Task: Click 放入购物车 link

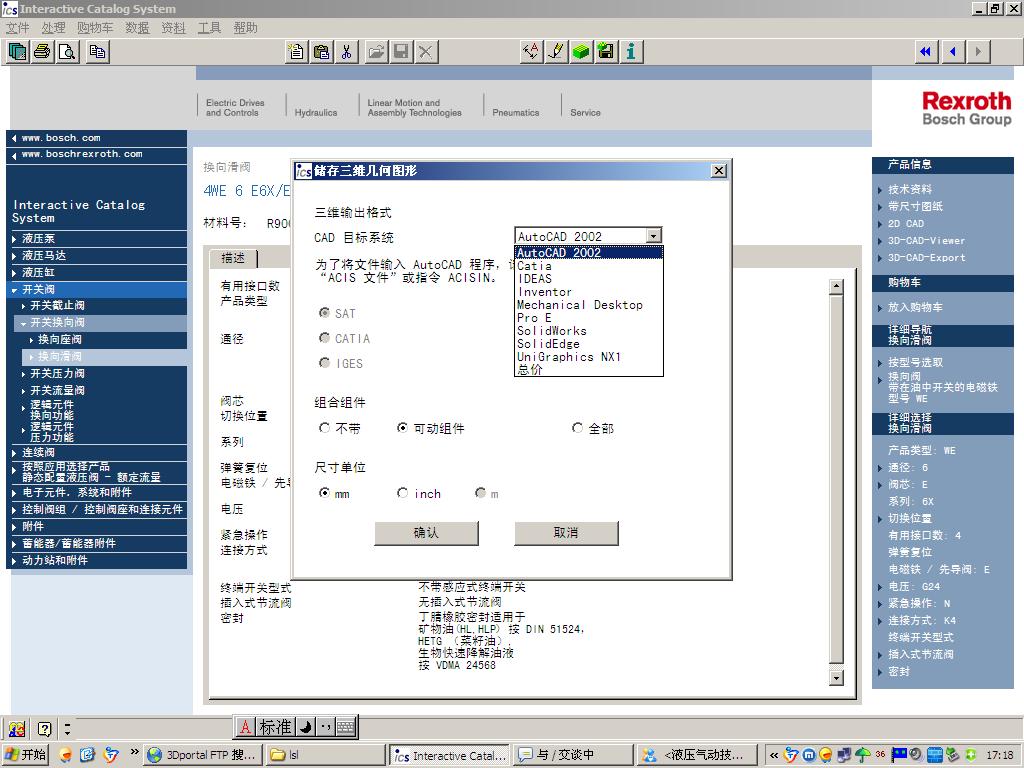Action: click(x=915, y=308)
